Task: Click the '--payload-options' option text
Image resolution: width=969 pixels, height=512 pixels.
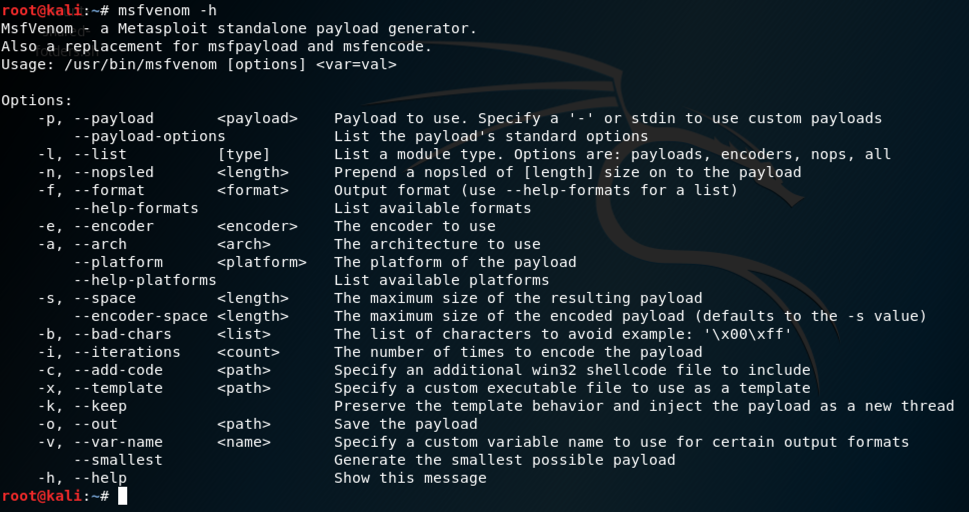Action: click(149, 136)
